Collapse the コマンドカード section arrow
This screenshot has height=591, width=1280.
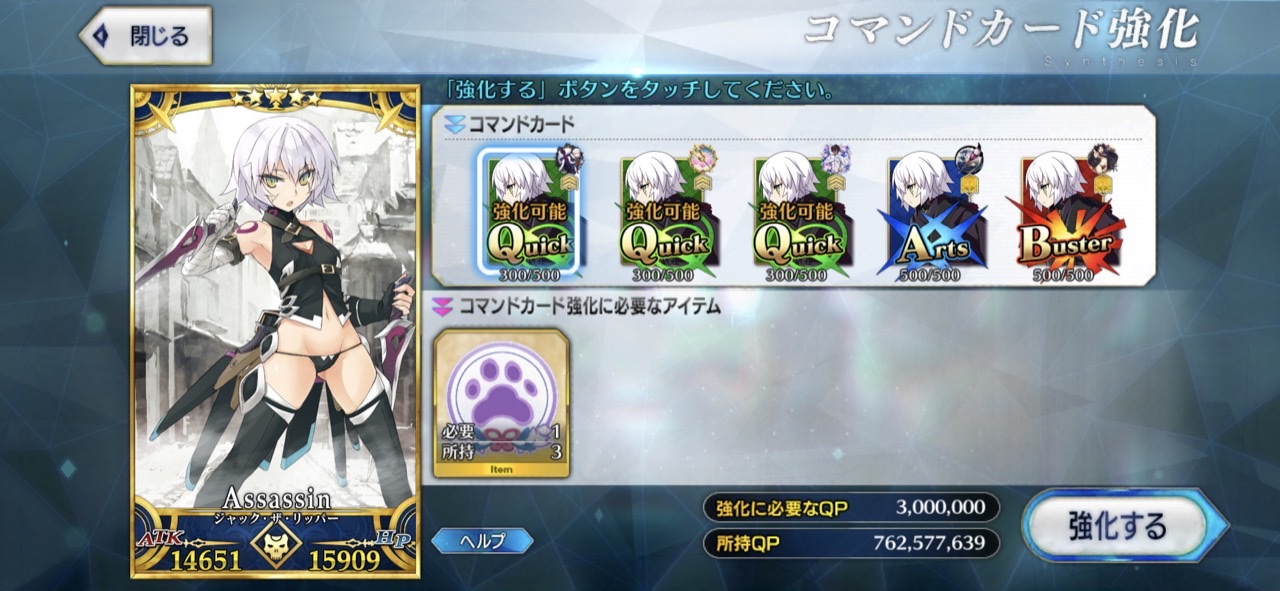454,125
